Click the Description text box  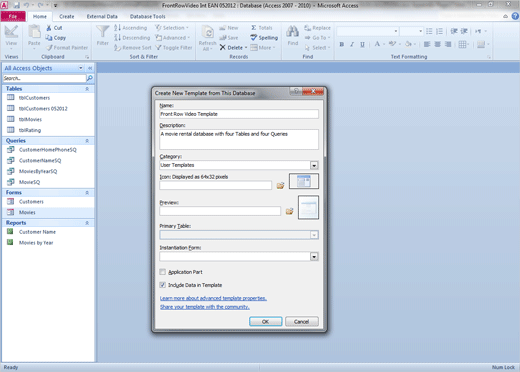(x=239, y=139)
